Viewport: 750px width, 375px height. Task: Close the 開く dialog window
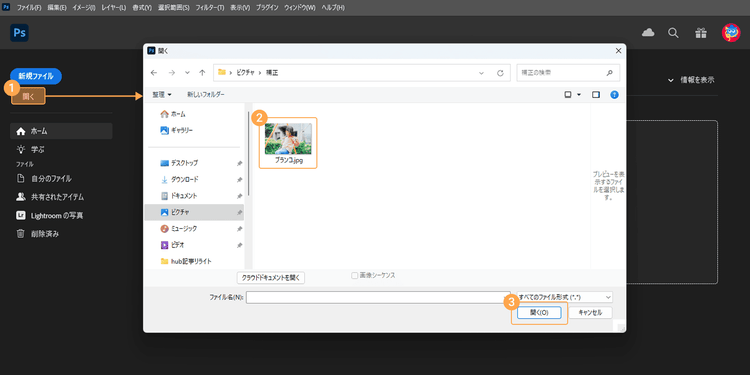(618, 50)
